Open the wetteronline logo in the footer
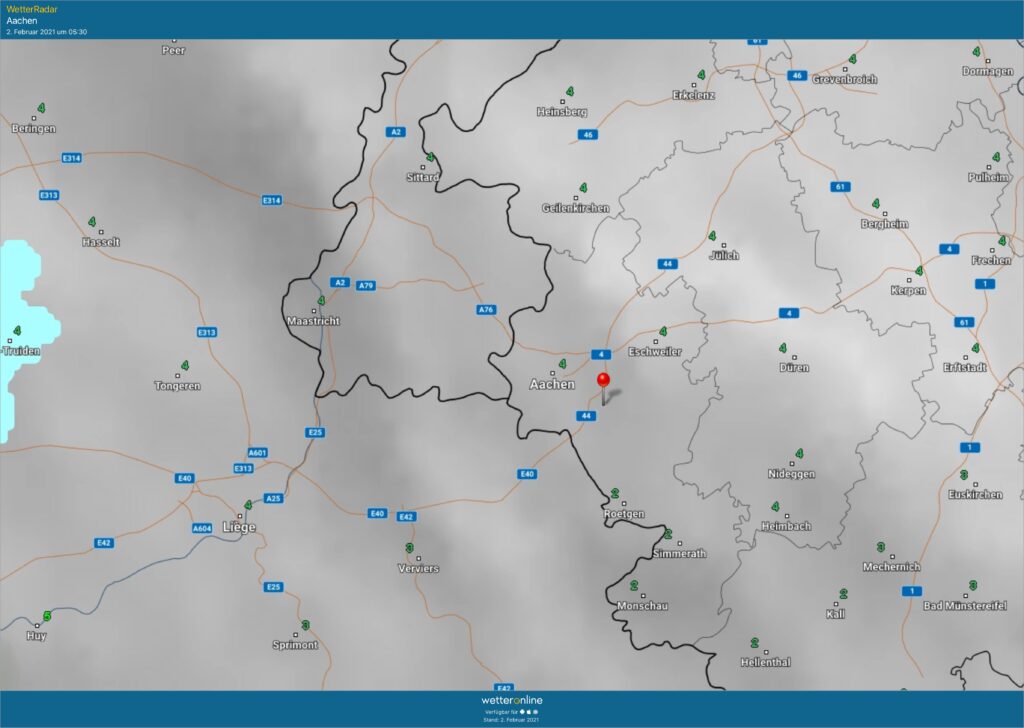 click(x=512, y=700)
